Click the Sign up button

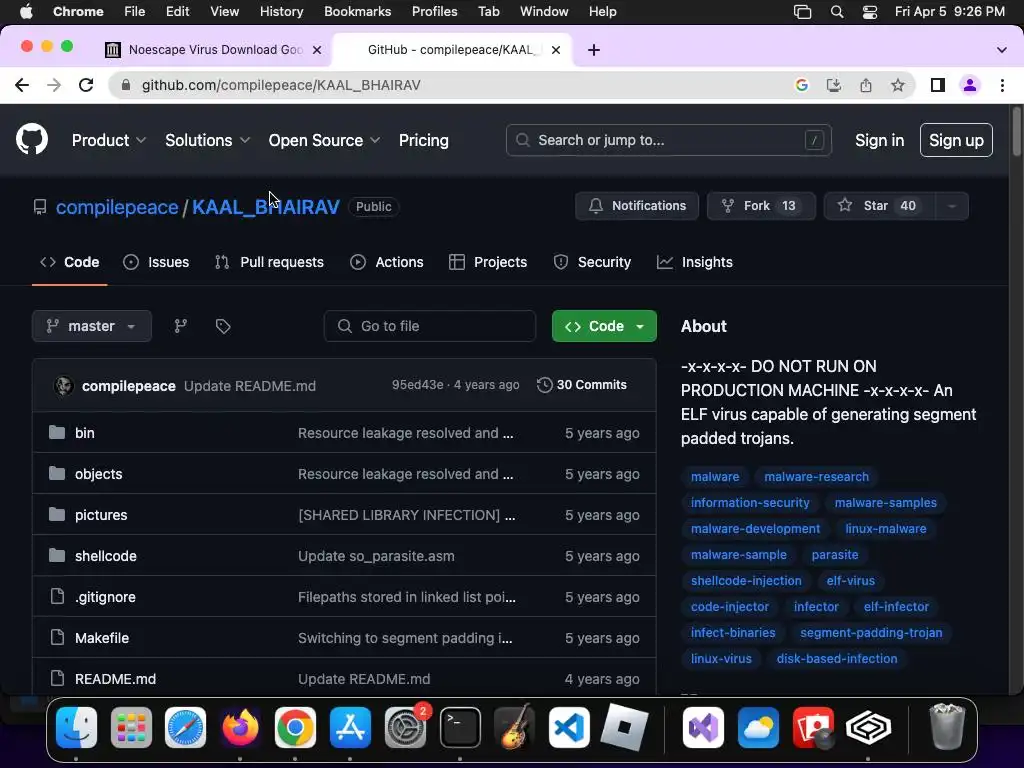pyautogui.click(x=956, y=140)
